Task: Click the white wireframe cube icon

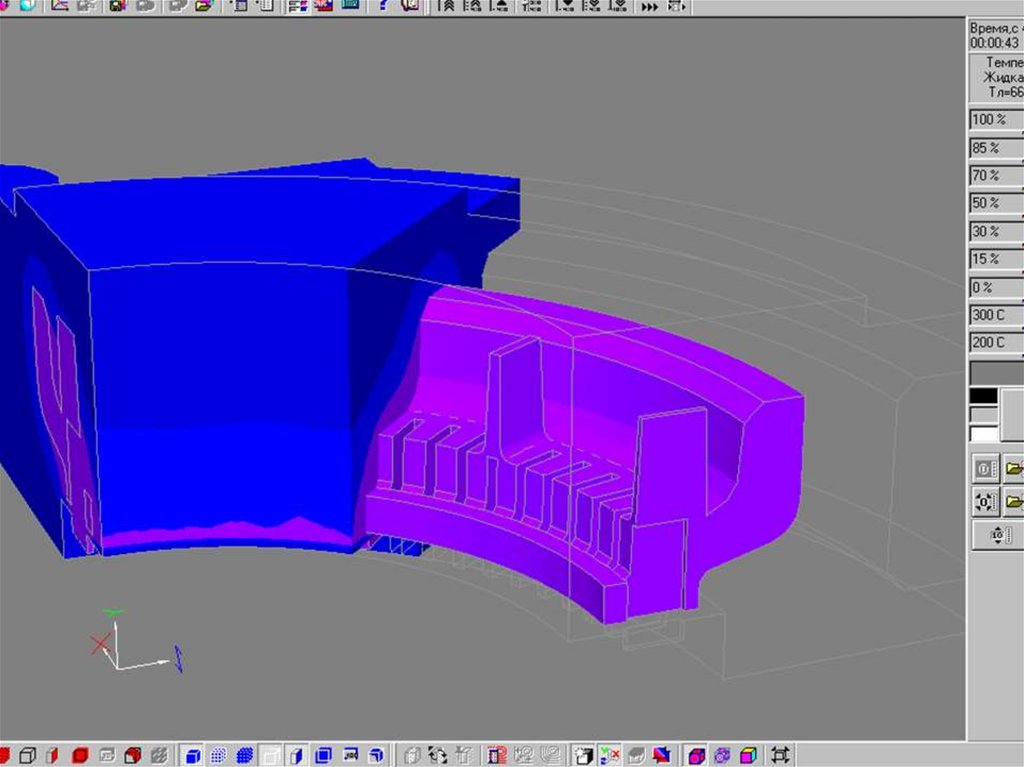Action: [x=28, y=755]
